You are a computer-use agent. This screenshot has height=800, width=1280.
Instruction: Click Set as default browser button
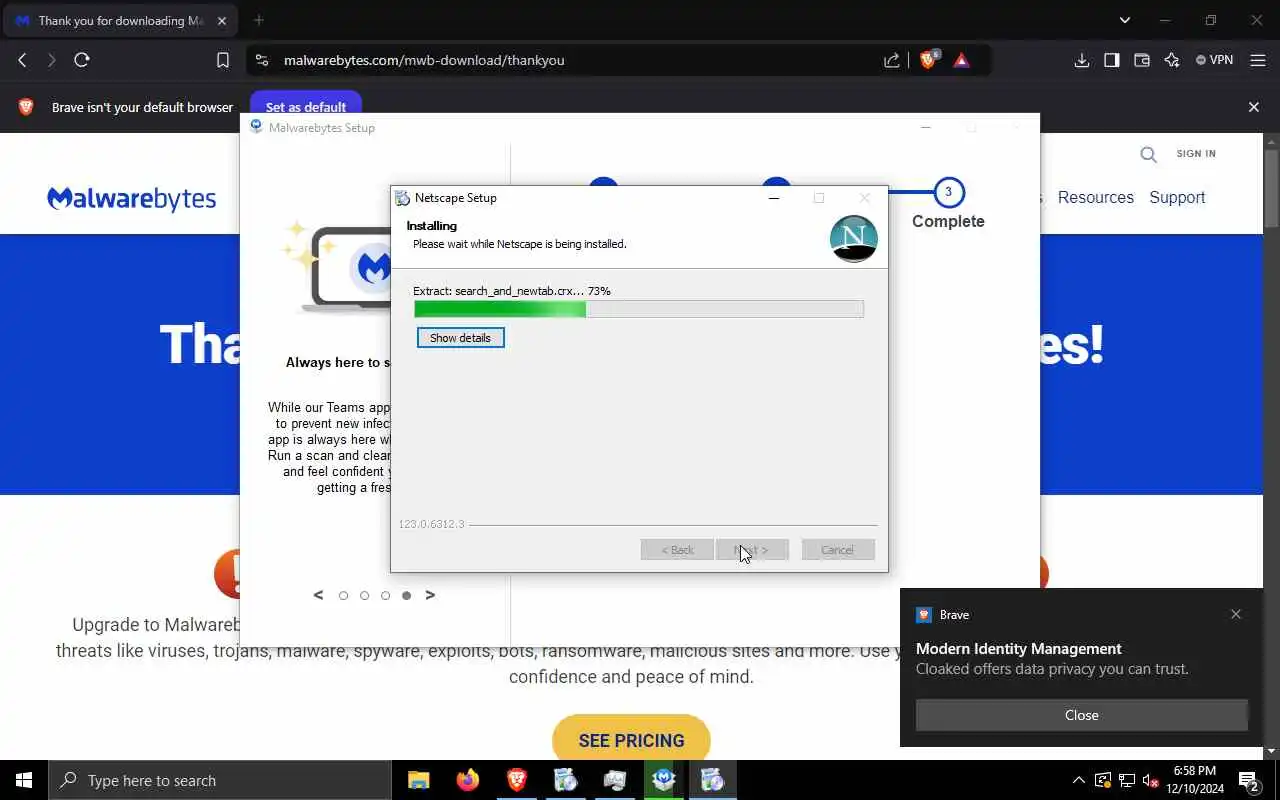click(x=306, y=107)
